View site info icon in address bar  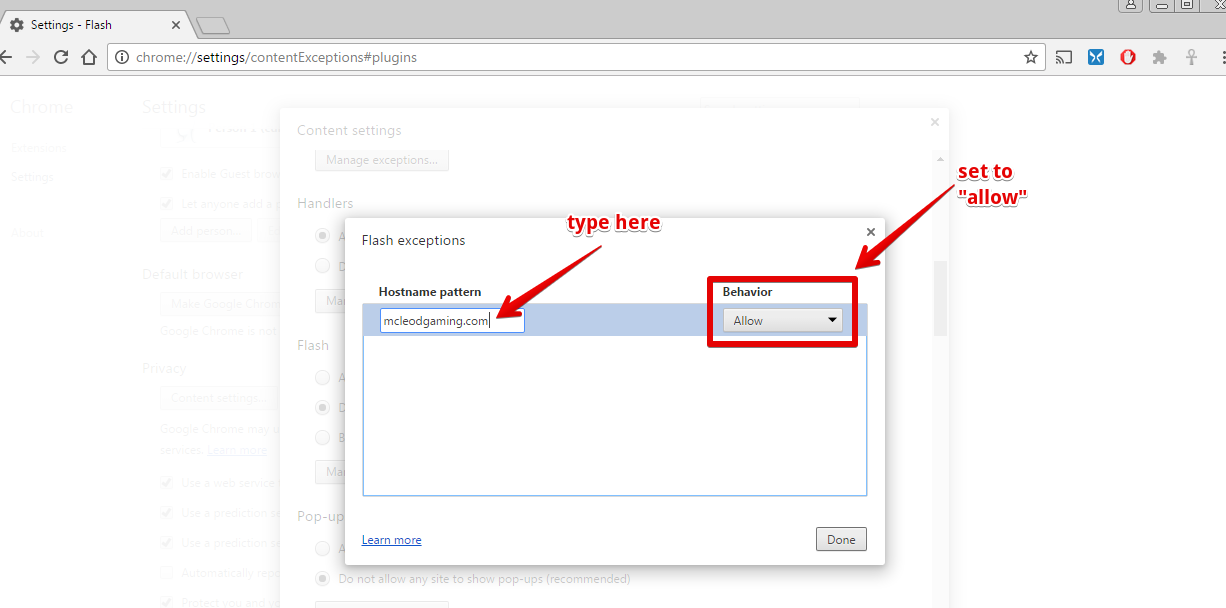122,57
